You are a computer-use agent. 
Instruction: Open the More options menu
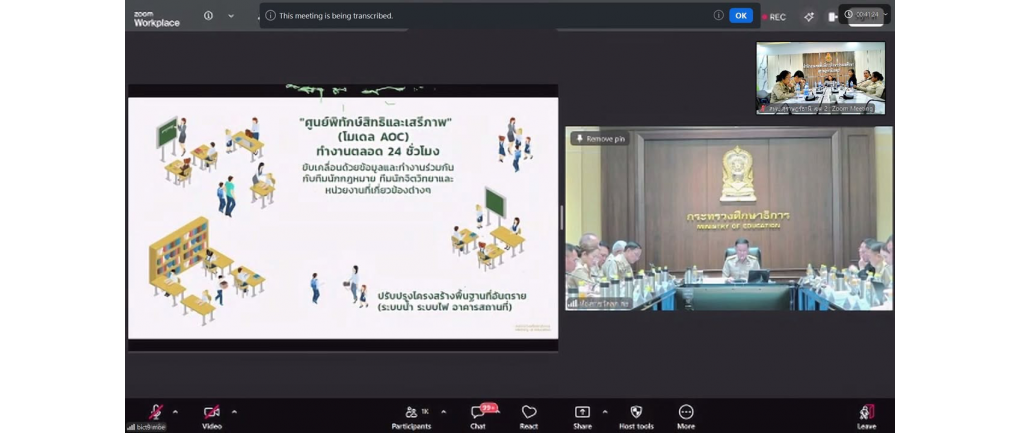tap(686, 412)
